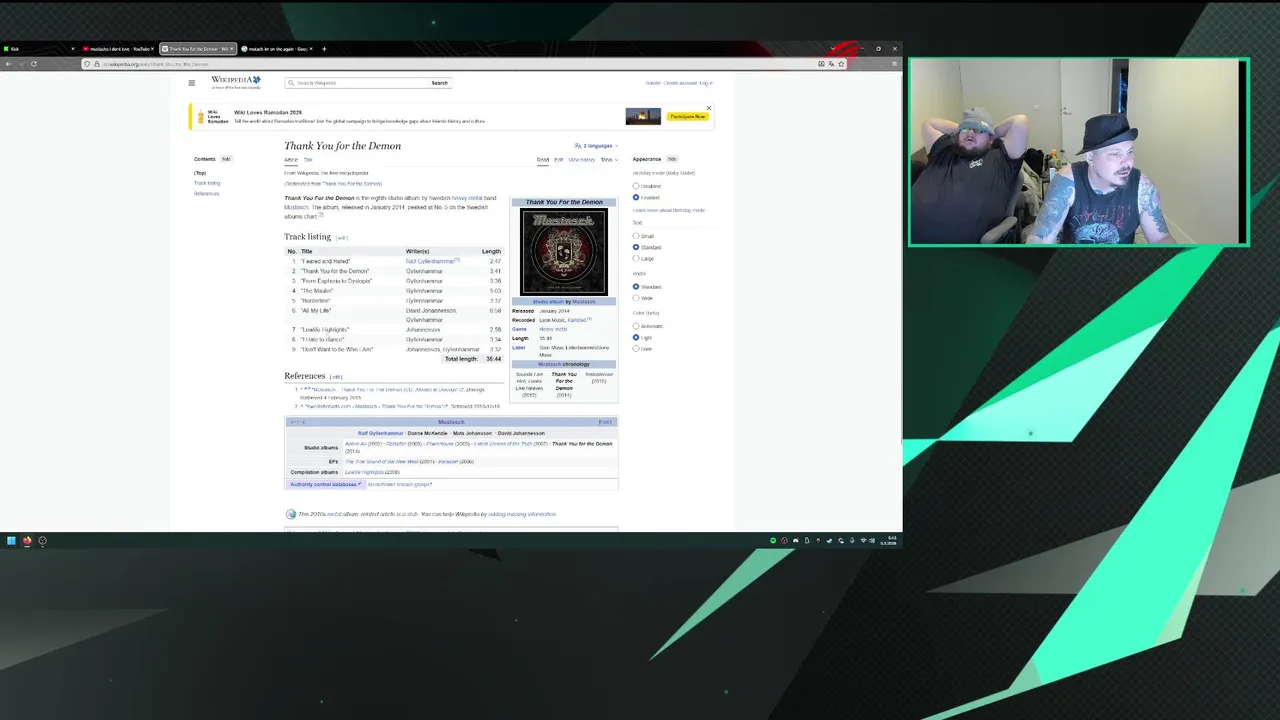Image resolution: width=1280 pixels, height=720 pixels.
Task: Jump to References in Contents
Action: (x=206, y=193)
